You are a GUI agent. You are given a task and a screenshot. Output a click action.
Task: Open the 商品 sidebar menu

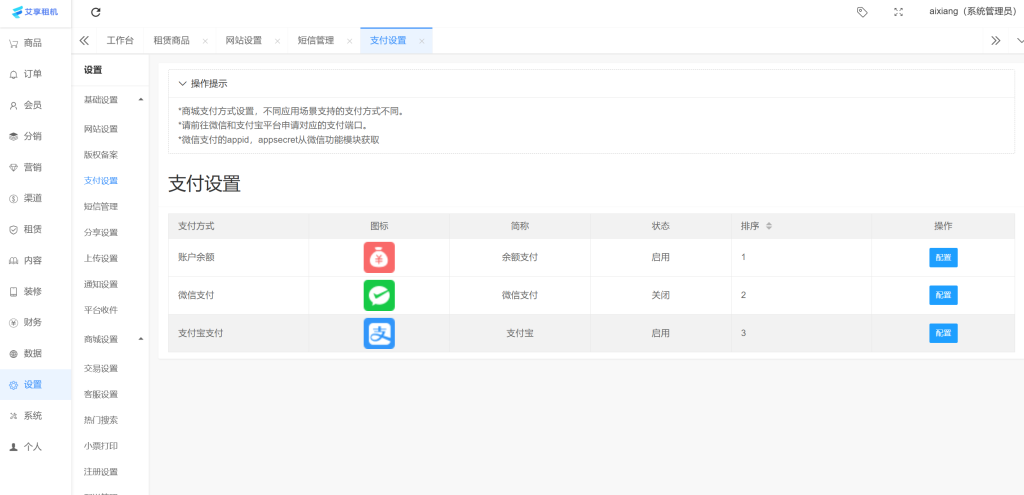[35, 43]
